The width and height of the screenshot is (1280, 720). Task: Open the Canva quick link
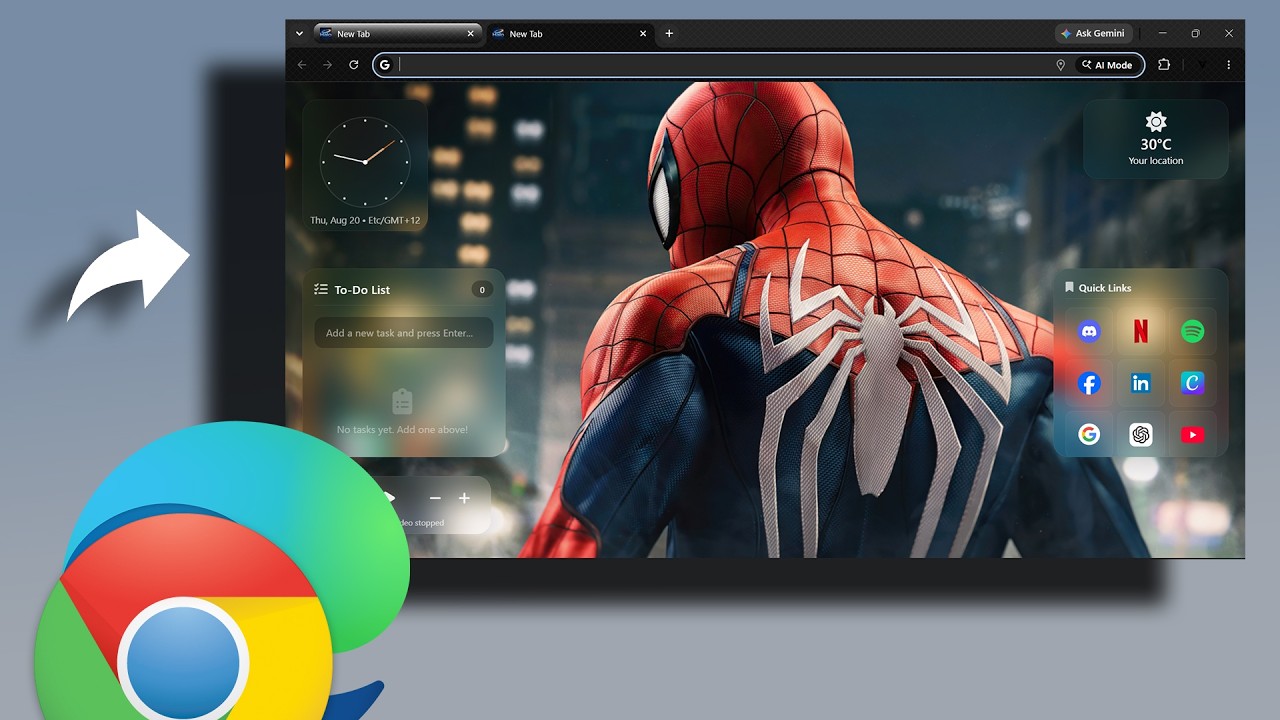point(1192,383)
